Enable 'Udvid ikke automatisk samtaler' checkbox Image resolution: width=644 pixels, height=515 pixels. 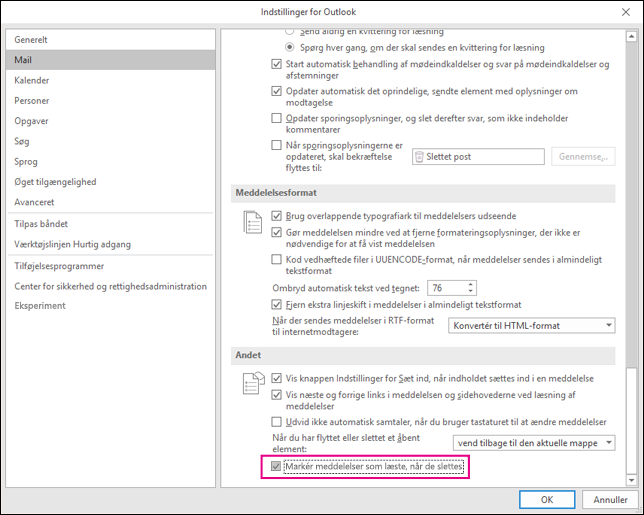point(276,422)
